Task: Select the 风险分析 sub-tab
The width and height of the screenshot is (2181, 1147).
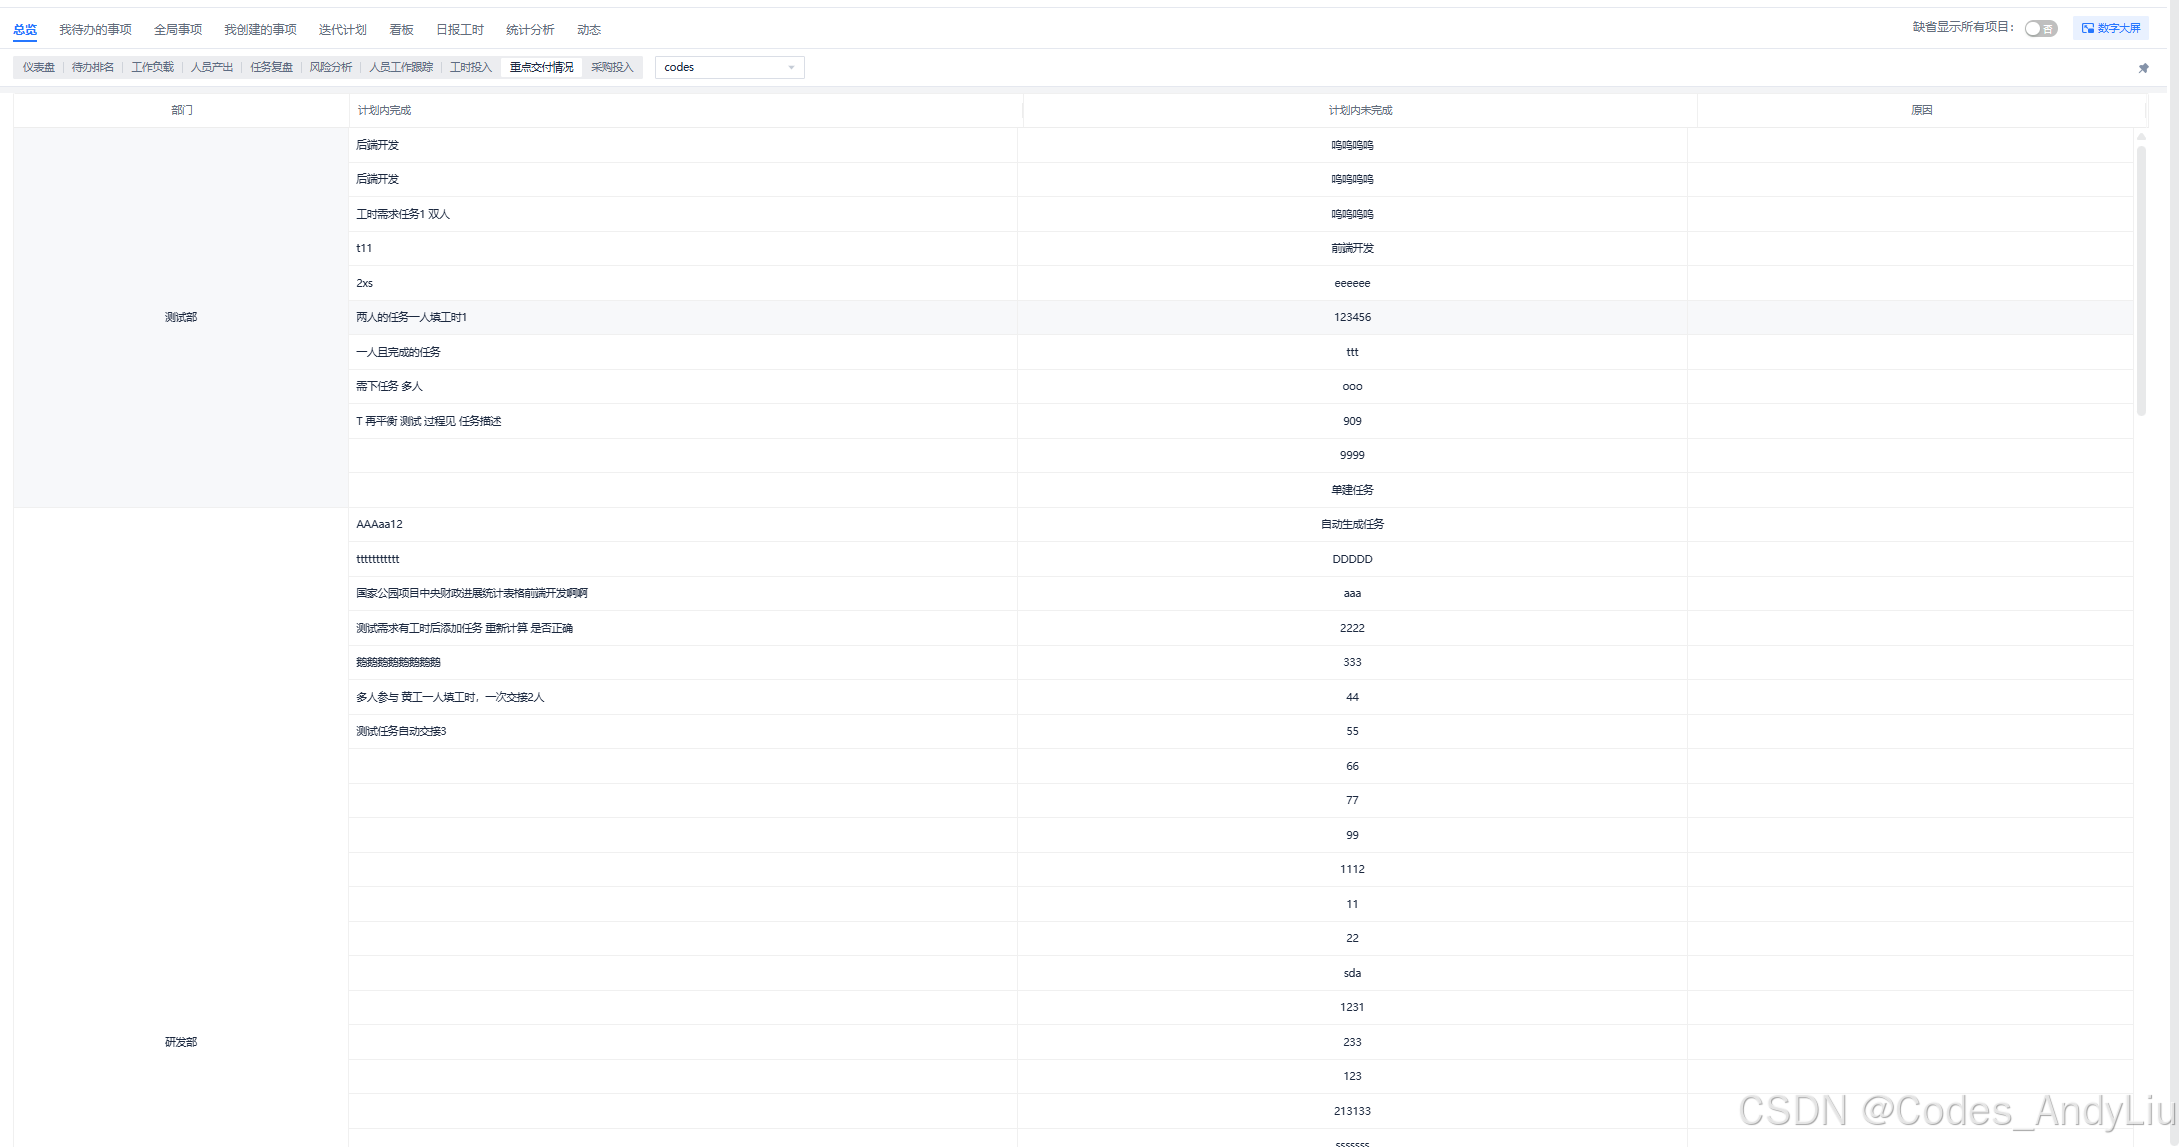Action: (x=331, y=67)
